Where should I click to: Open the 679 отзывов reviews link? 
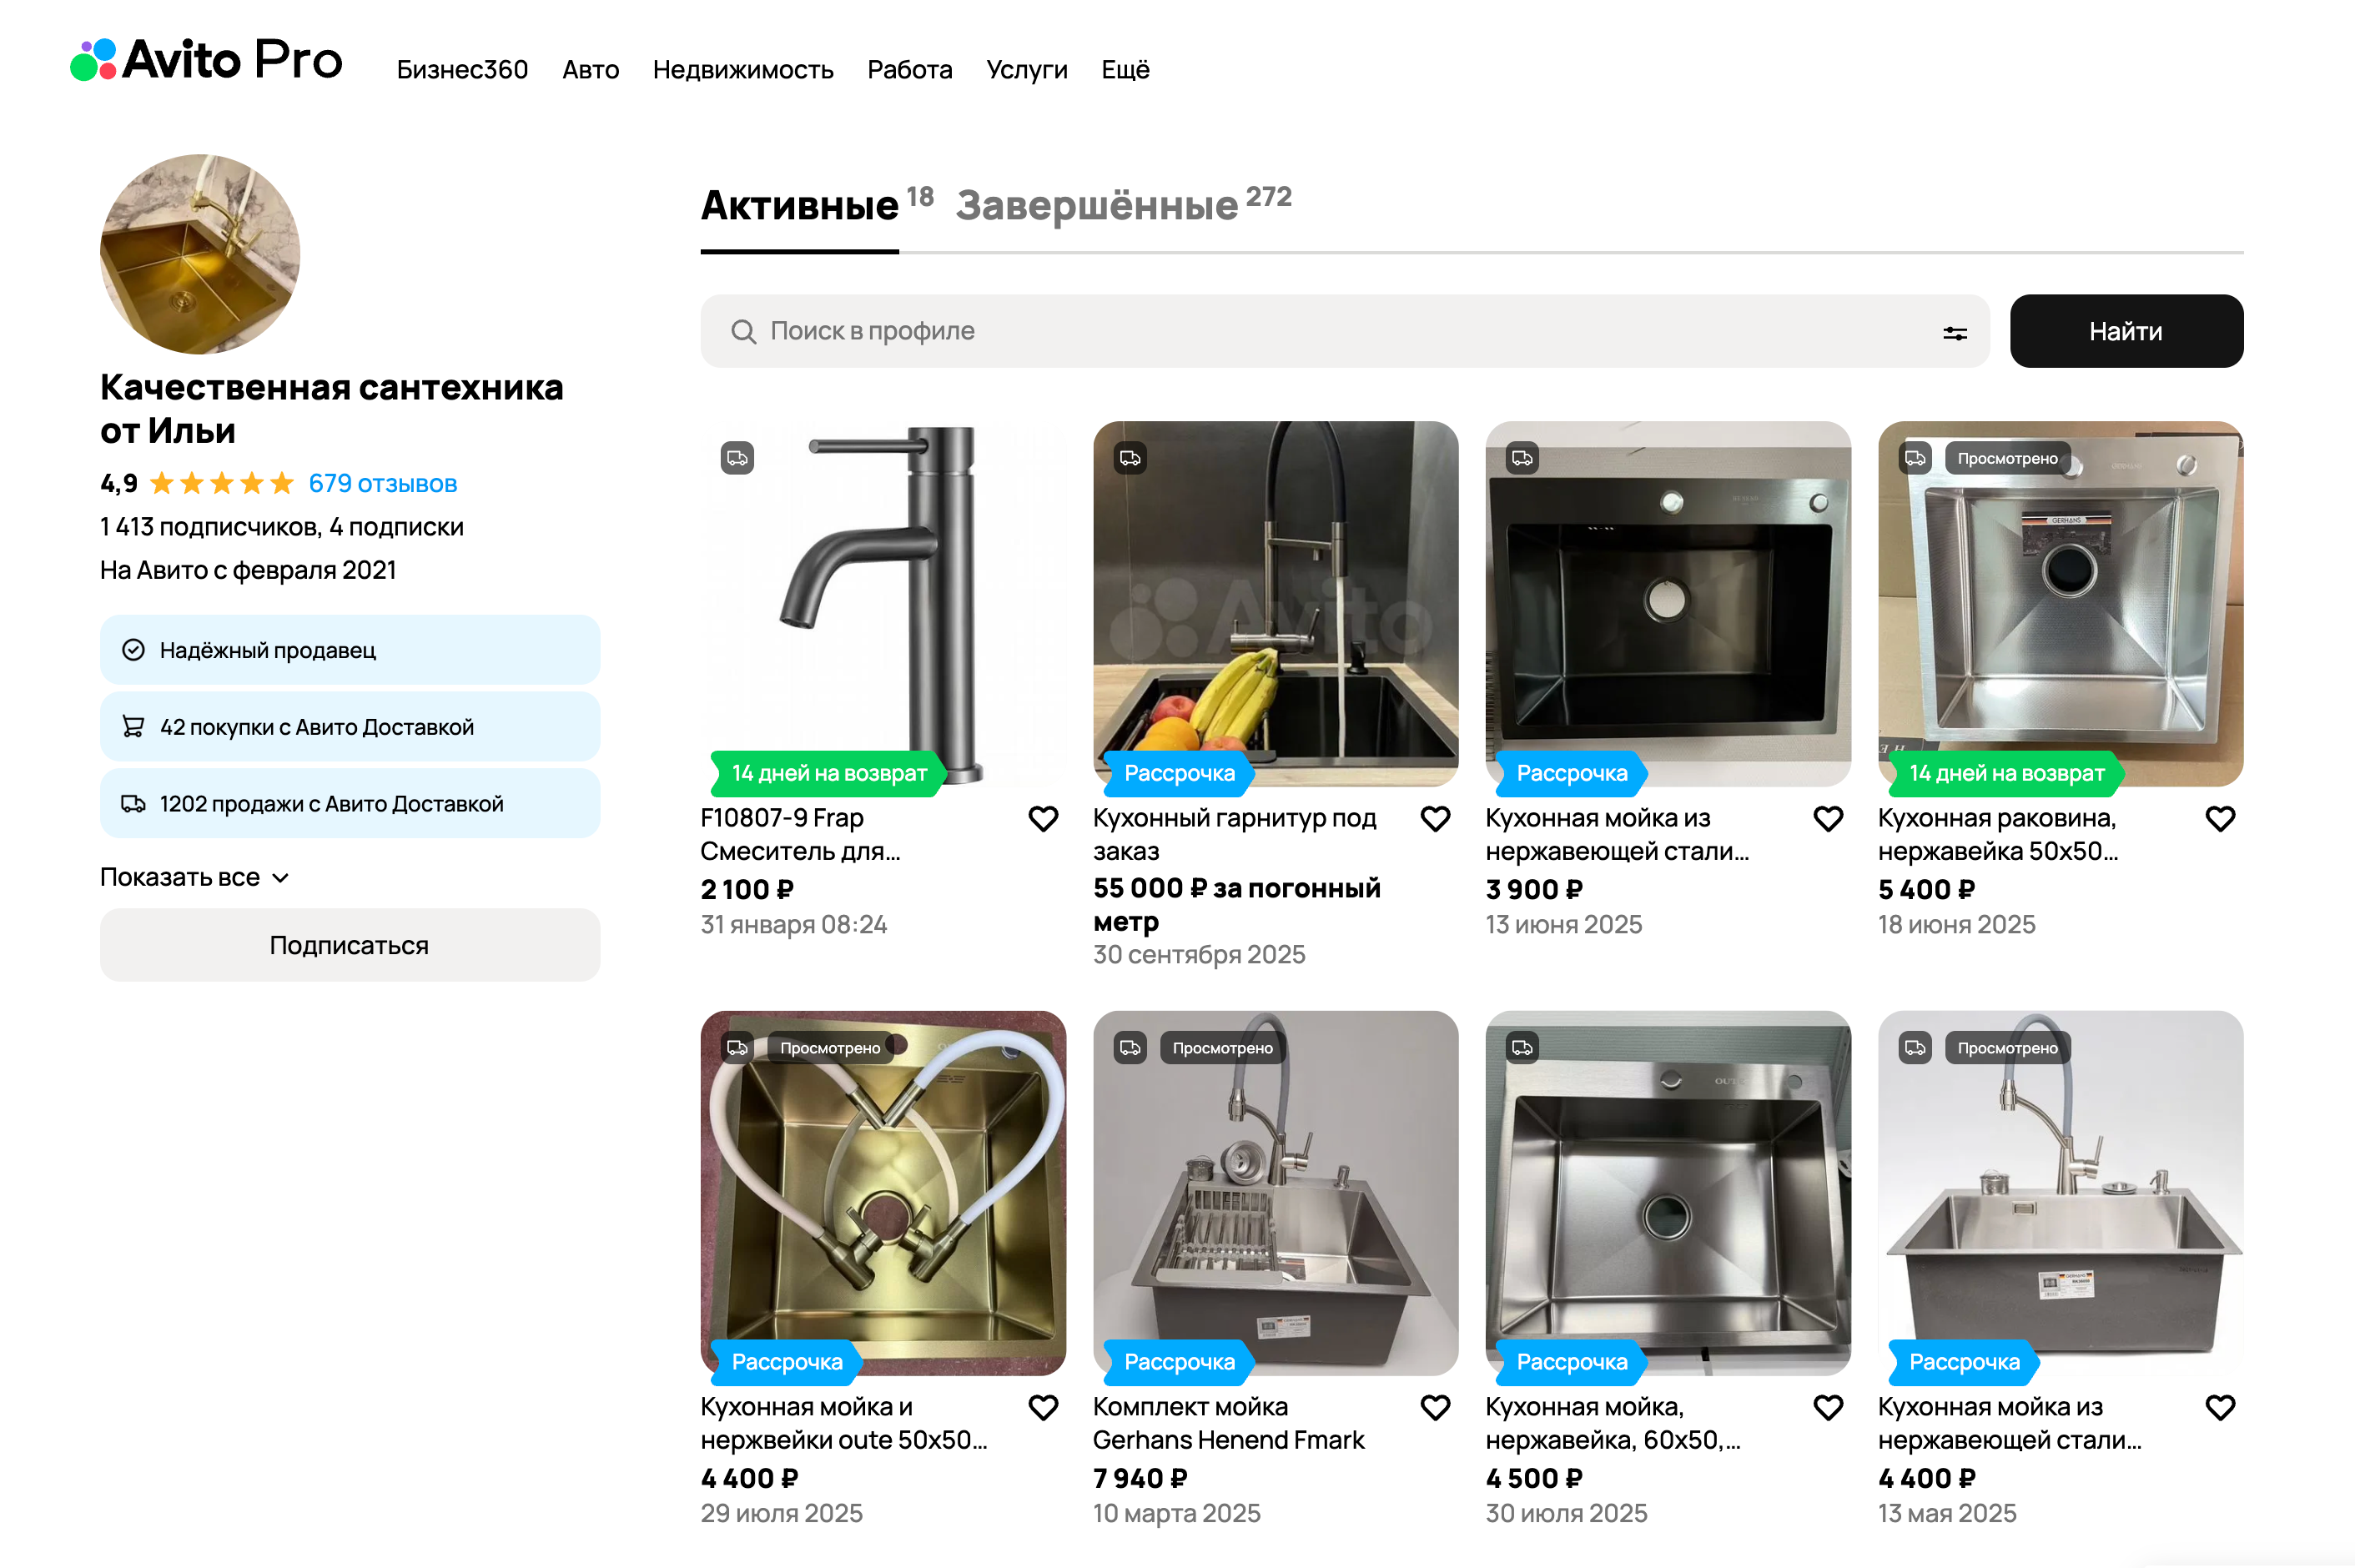tap(382, 484)
